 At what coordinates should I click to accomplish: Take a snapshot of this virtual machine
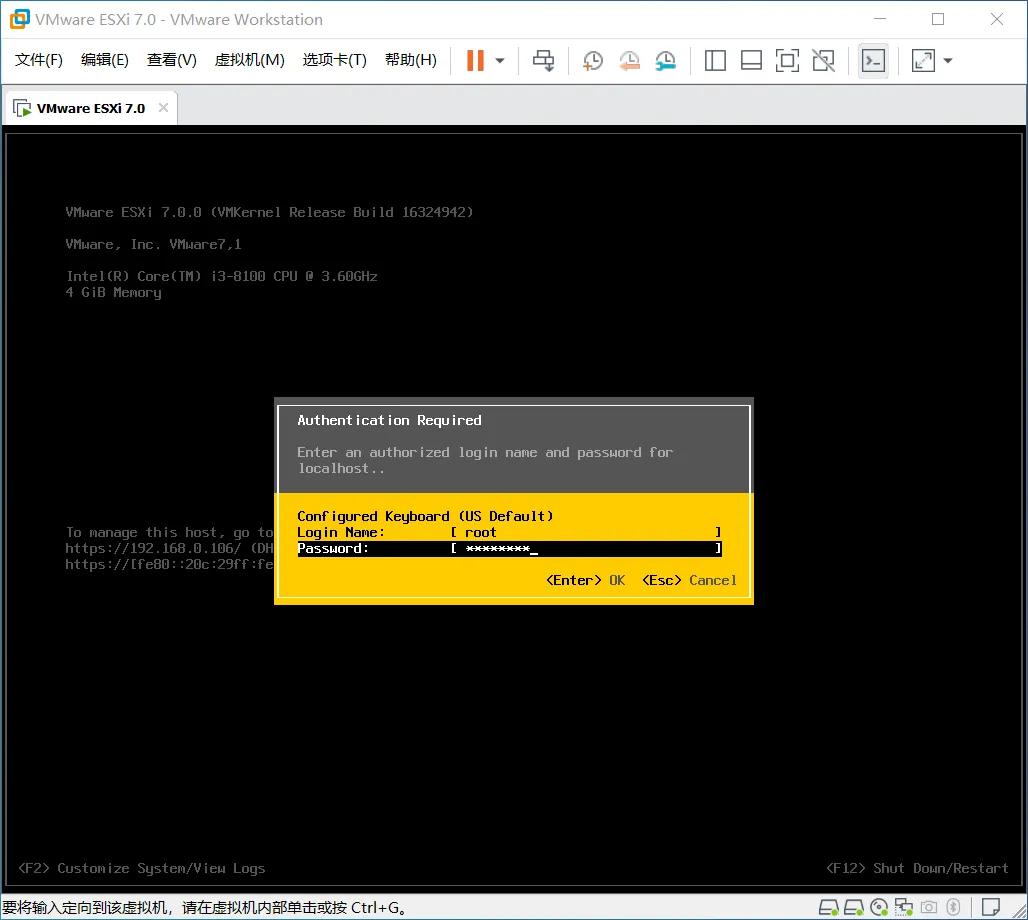(593, 60)
